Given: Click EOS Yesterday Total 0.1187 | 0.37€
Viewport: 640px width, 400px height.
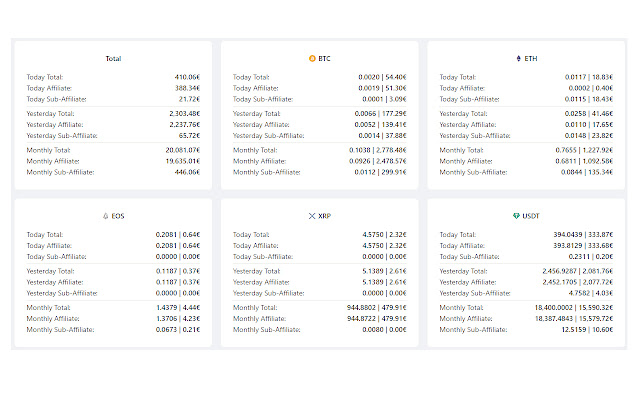Looking at the screenshot, I should (x=178, y=271).
